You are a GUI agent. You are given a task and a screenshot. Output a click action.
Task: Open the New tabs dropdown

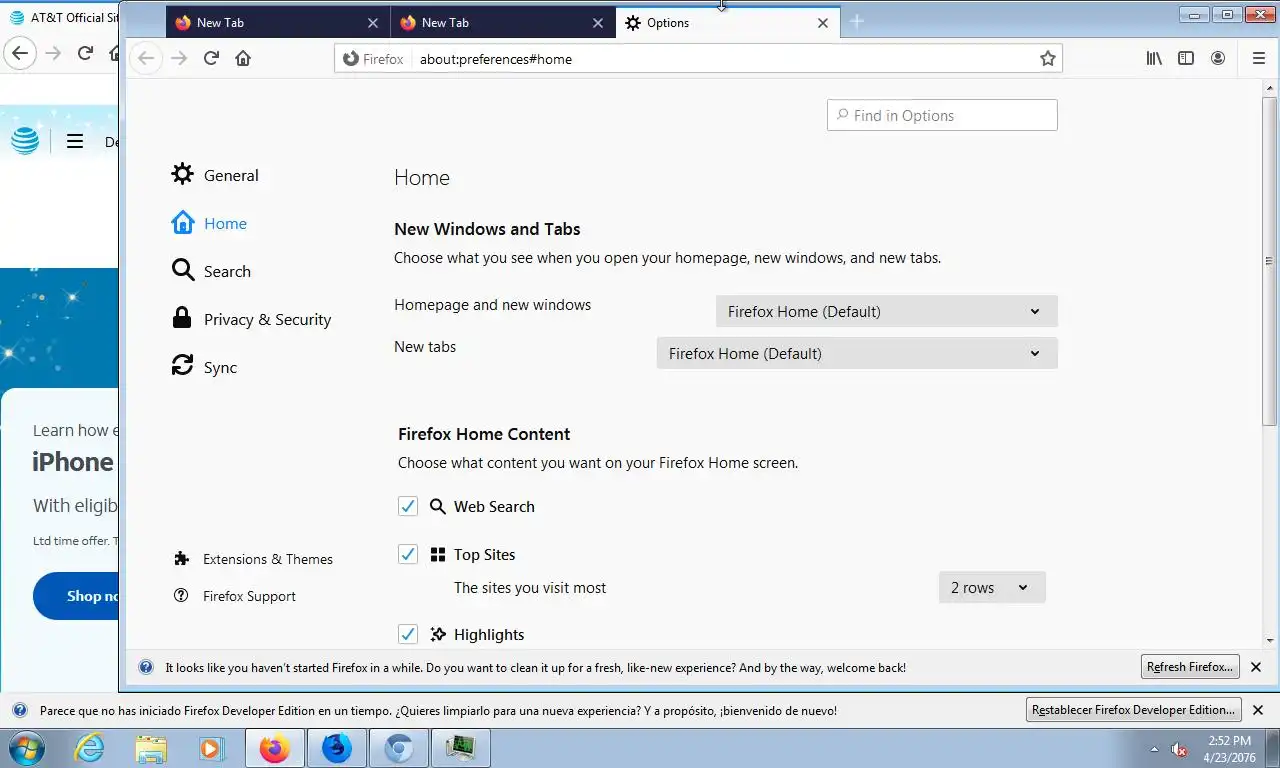point(857,353)
